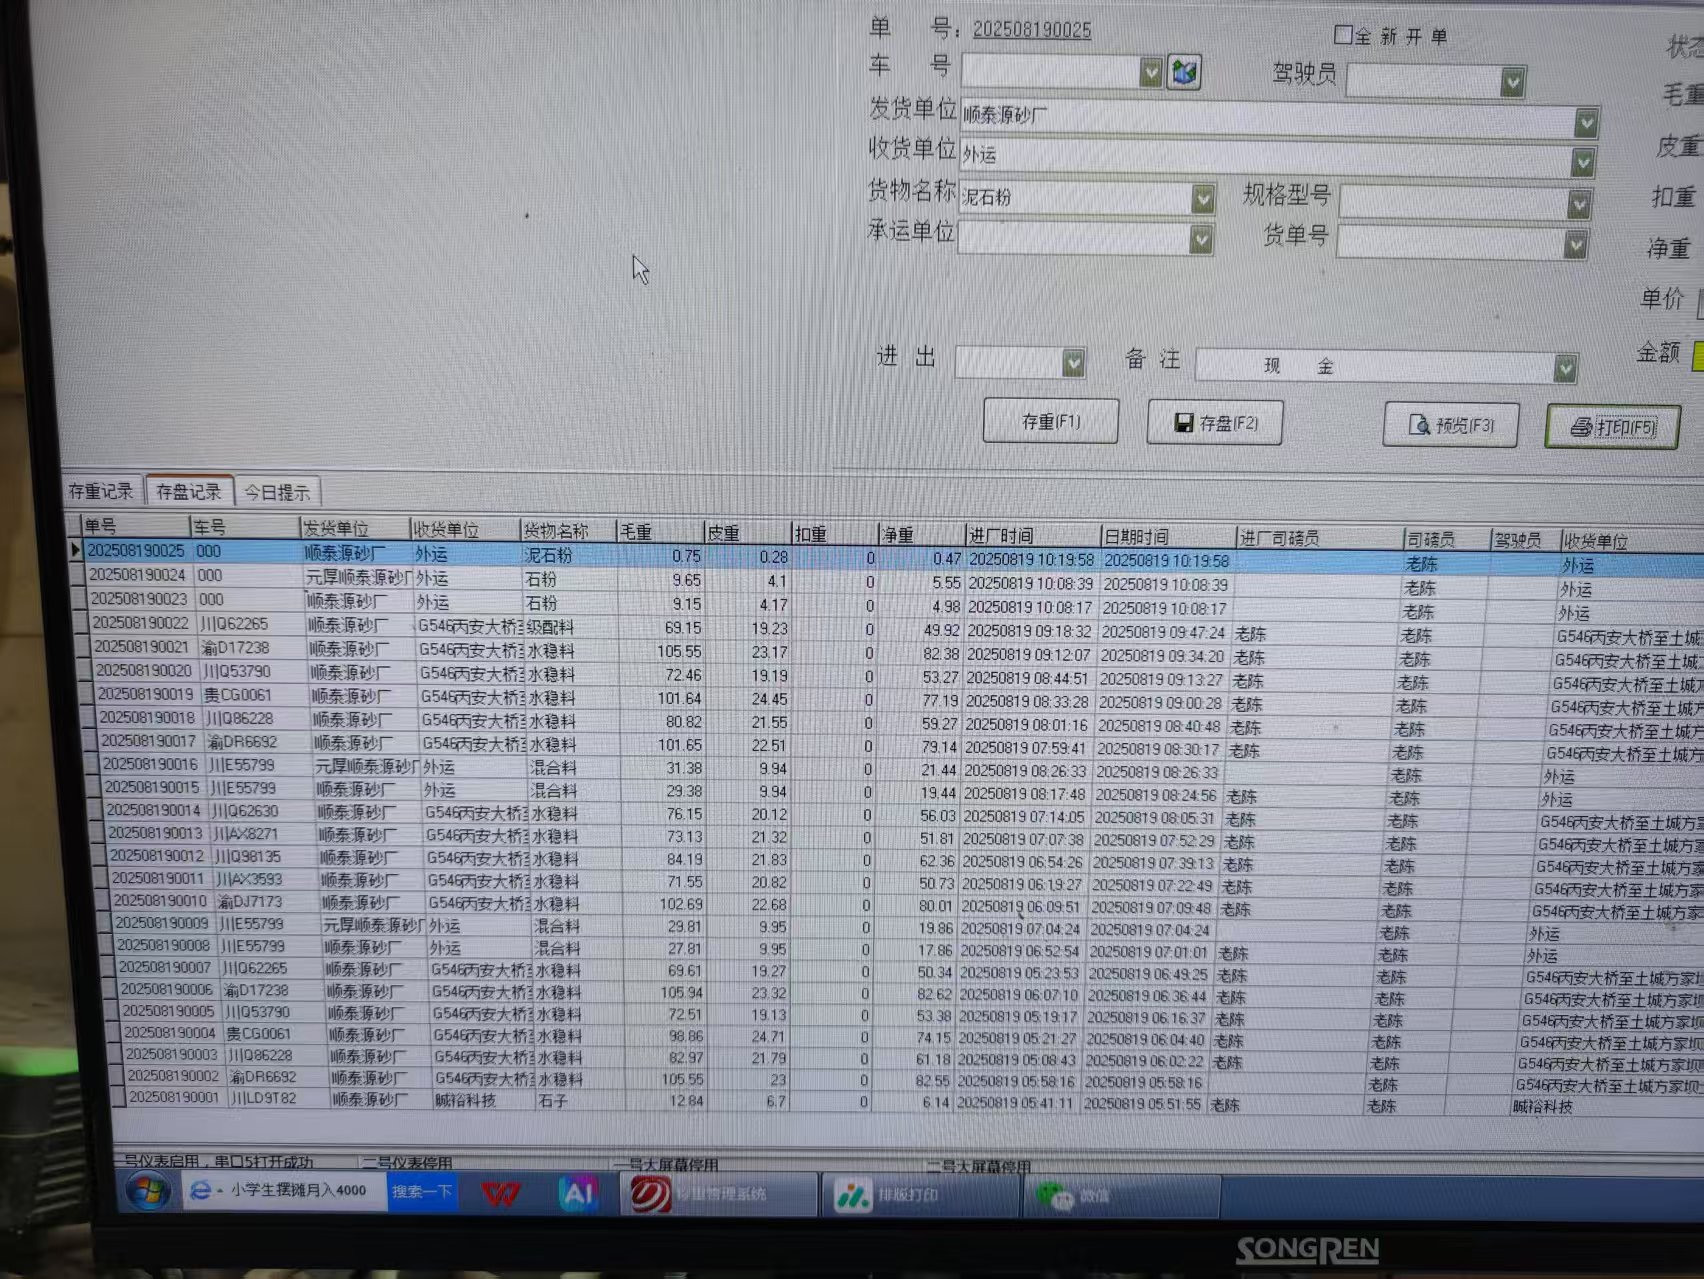Click the red weighing system taskbar icon
Screen dimensions: 1704x1279
pos(651,1195)
